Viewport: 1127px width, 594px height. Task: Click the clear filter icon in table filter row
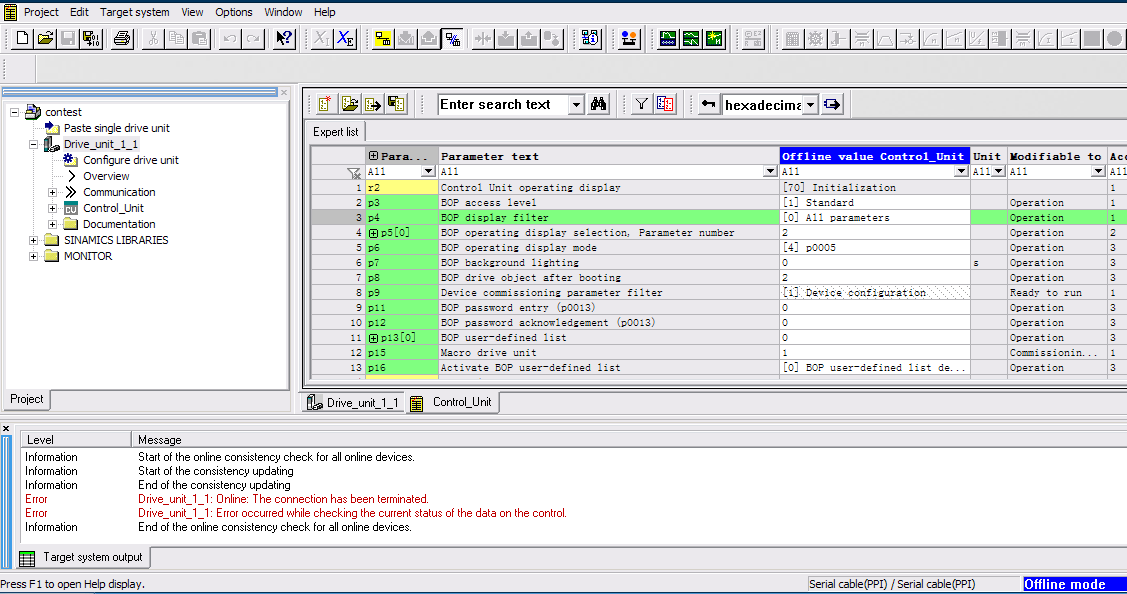click(x=353, y=172)
